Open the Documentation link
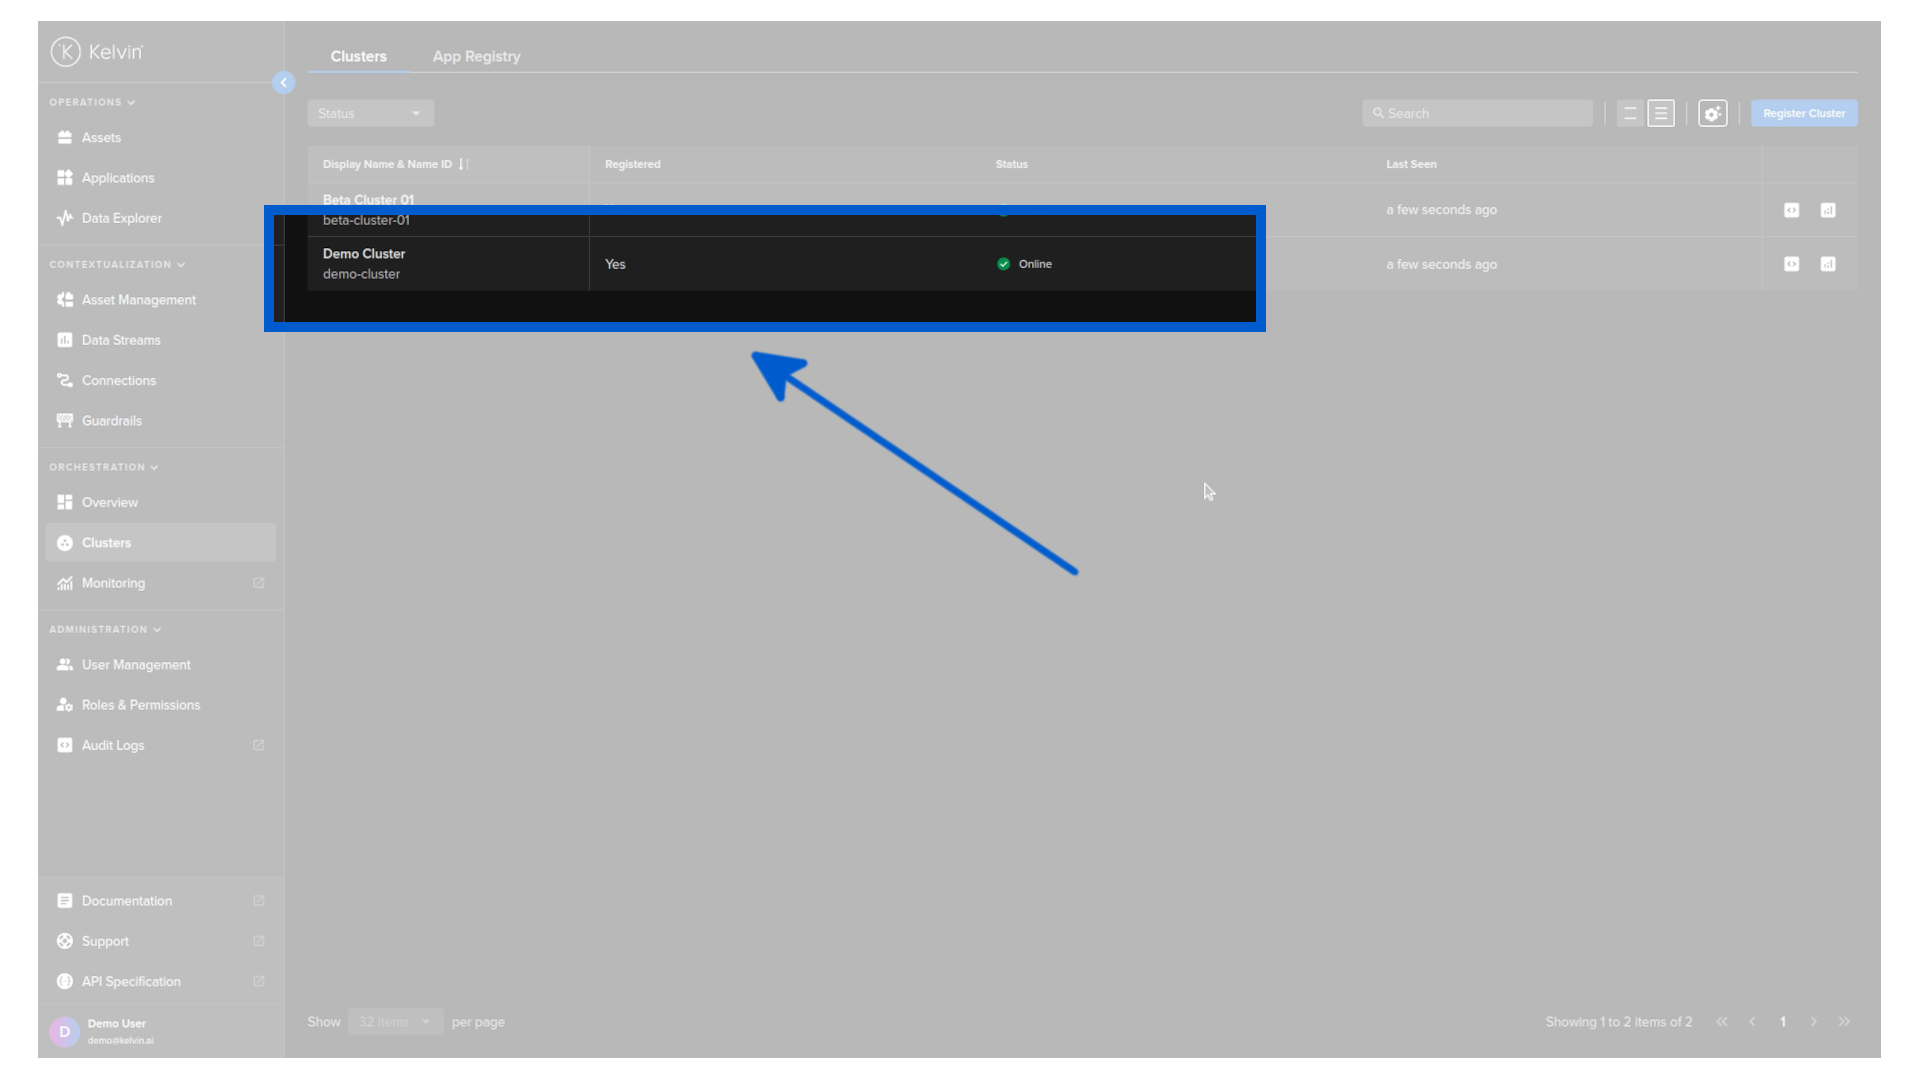 pos(126,901)
